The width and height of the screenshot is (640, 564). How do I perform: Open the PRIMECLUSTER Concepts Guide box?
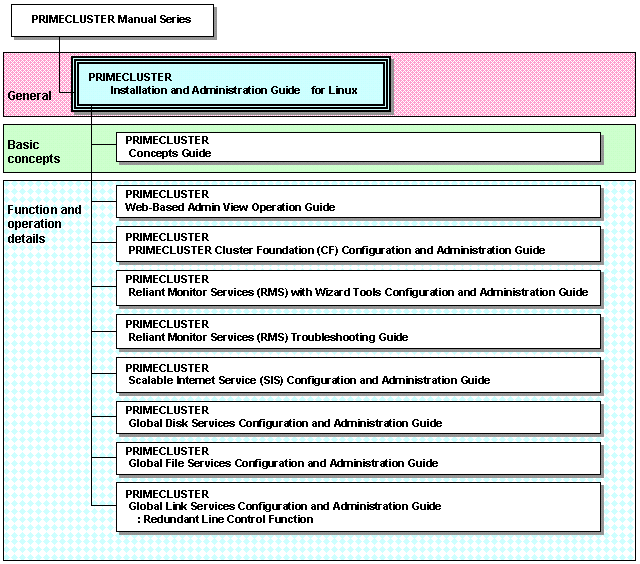(x=358, y=147)
